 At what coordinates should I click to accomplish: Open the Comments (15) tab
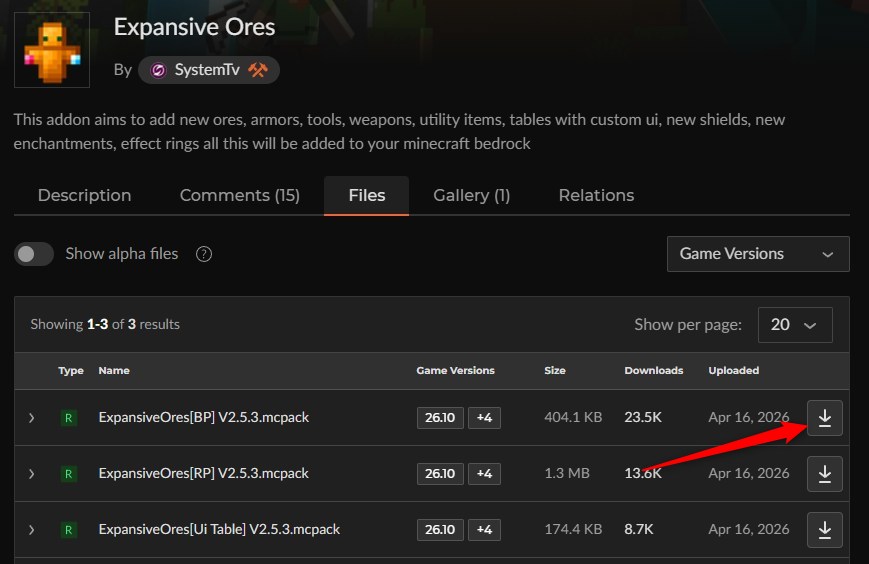tap(239, 195)
